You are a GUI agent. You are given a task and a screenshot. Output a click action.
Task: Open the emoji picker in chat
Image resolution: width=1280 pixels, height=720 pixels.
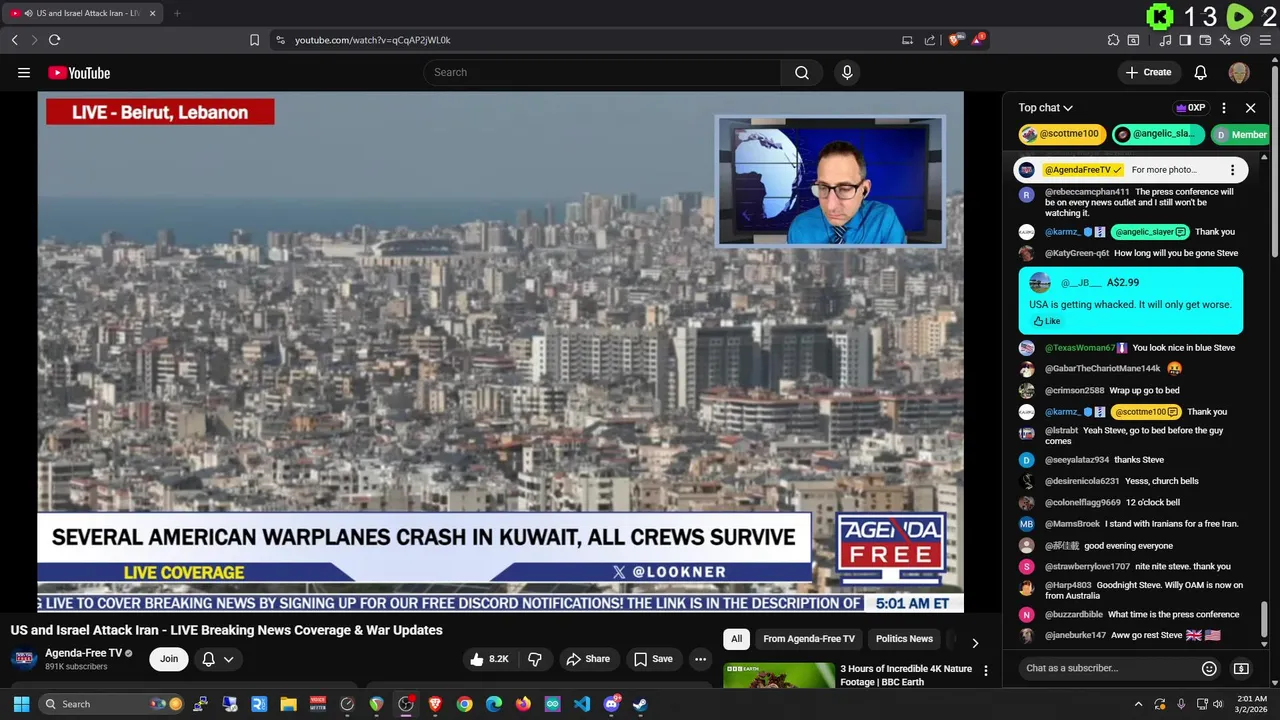tap(1209, 668)
